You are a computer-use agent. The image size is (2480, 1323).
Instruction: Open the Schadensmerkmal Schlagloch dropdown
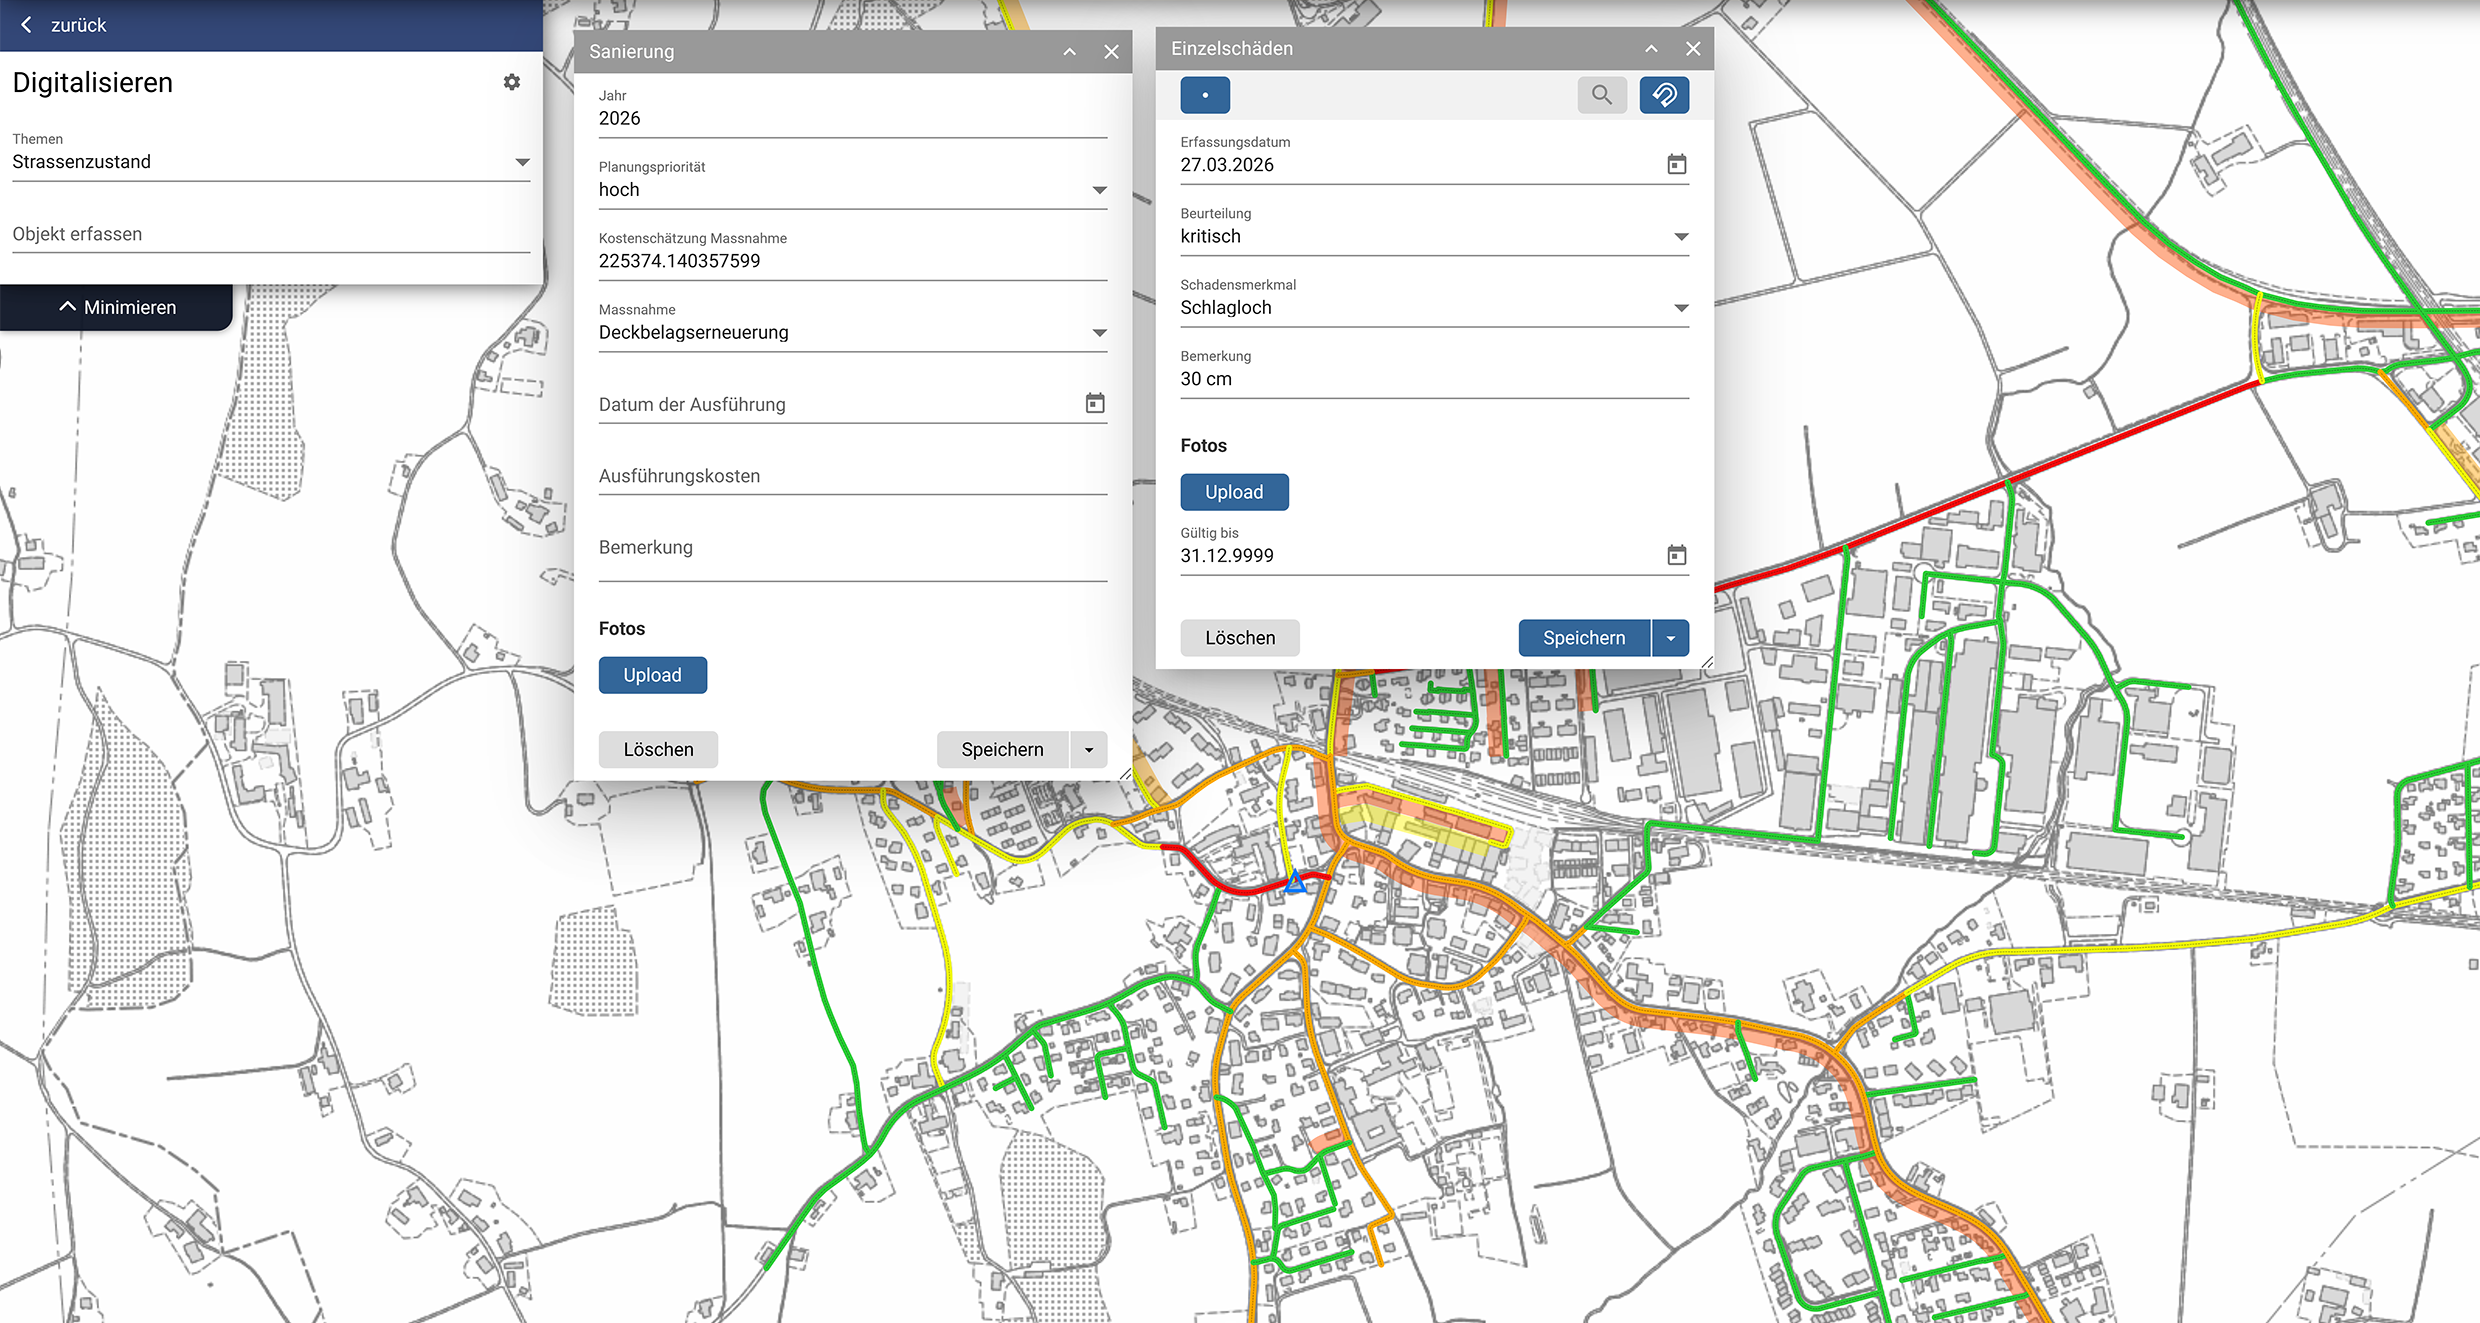[x=1681, y=308]
